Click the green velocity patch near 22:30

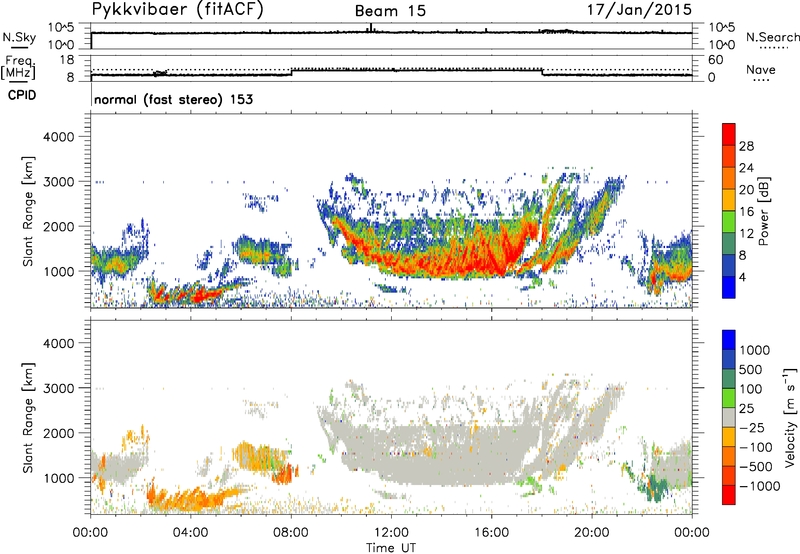click(657, 490)
